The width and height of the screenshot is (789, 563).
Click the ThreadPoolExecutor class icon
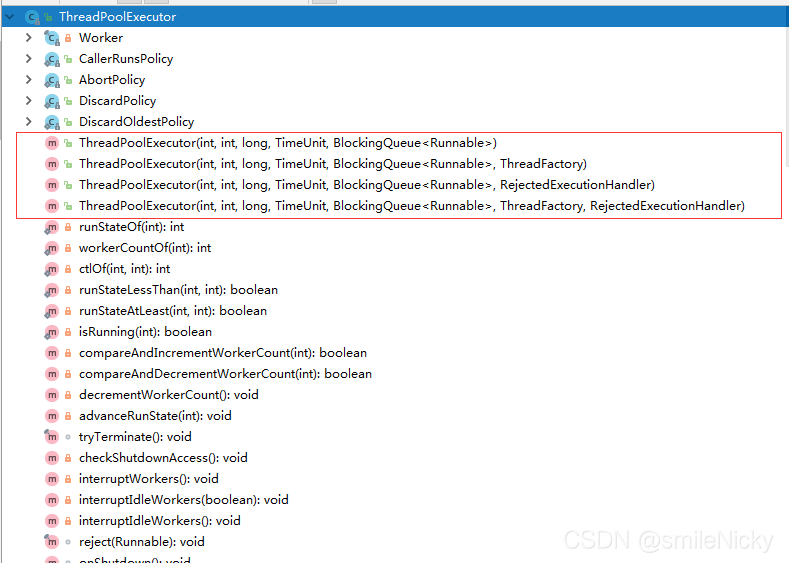[x=32, y=17]
